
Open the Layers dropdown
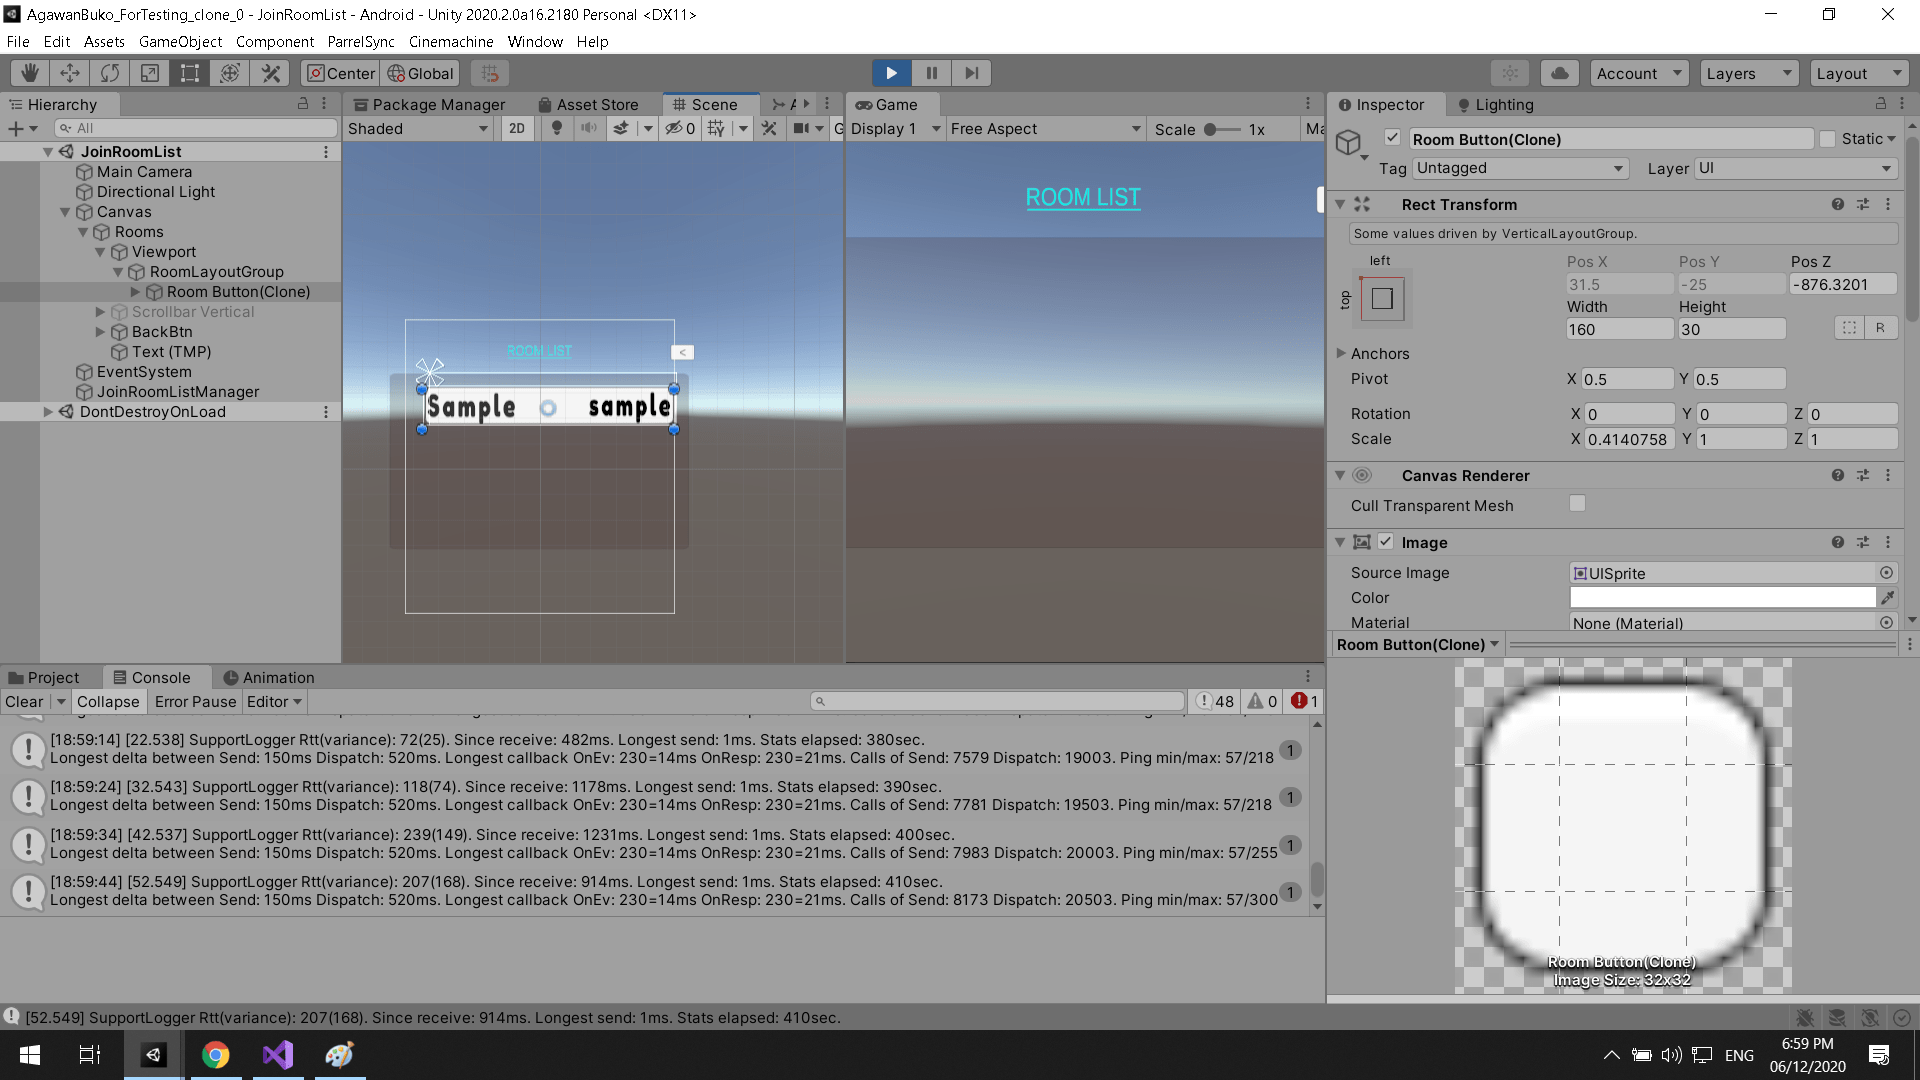click(x=1748, y=72)
